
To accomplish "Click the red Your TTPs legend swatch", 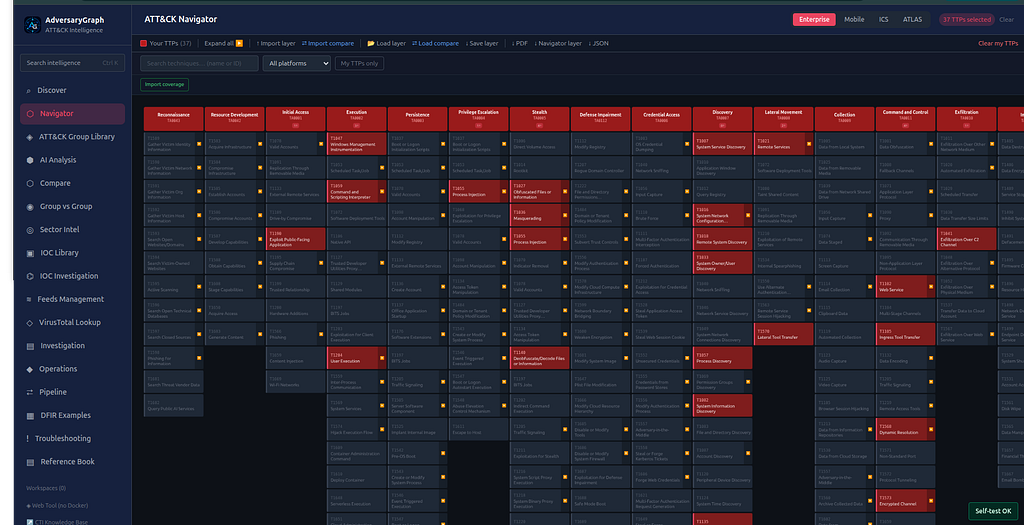I will point(144,44).
